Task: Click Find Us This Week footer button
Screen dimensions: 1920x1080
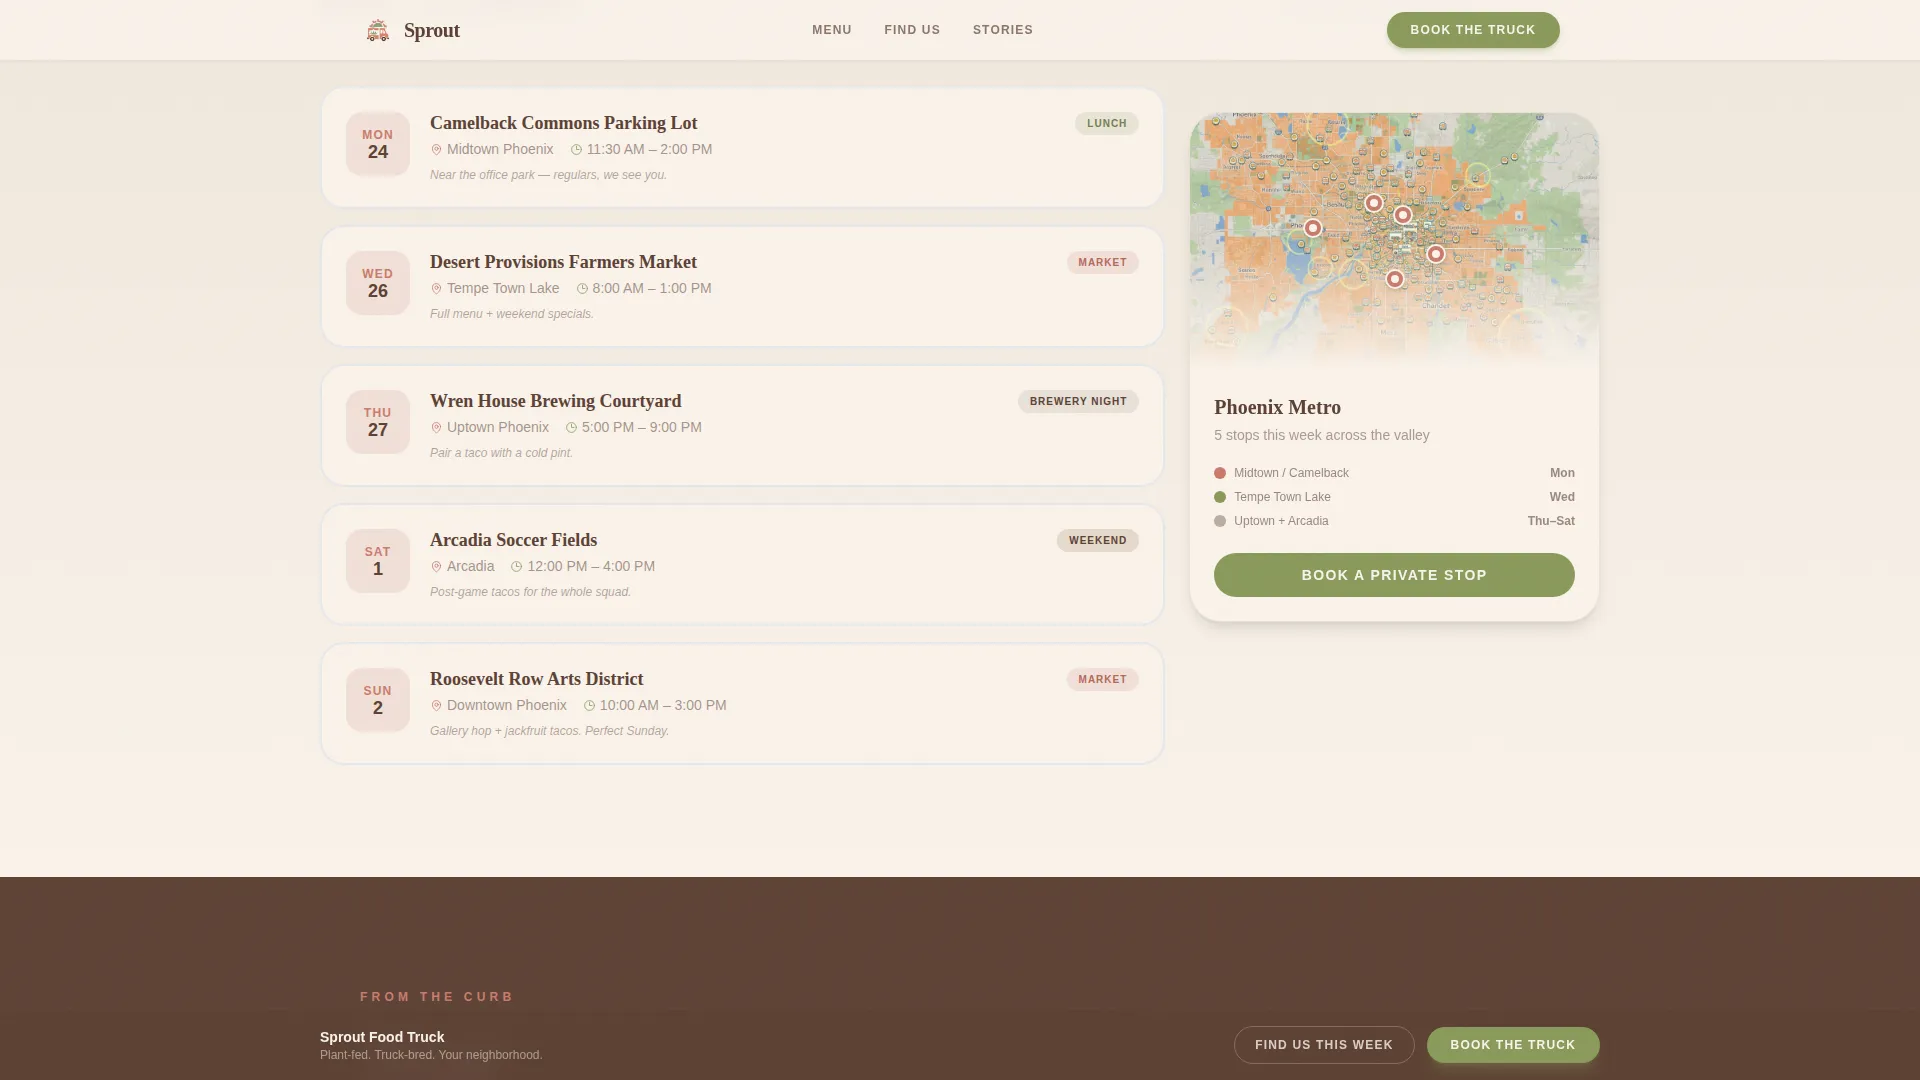Action: [1324, 1045]
